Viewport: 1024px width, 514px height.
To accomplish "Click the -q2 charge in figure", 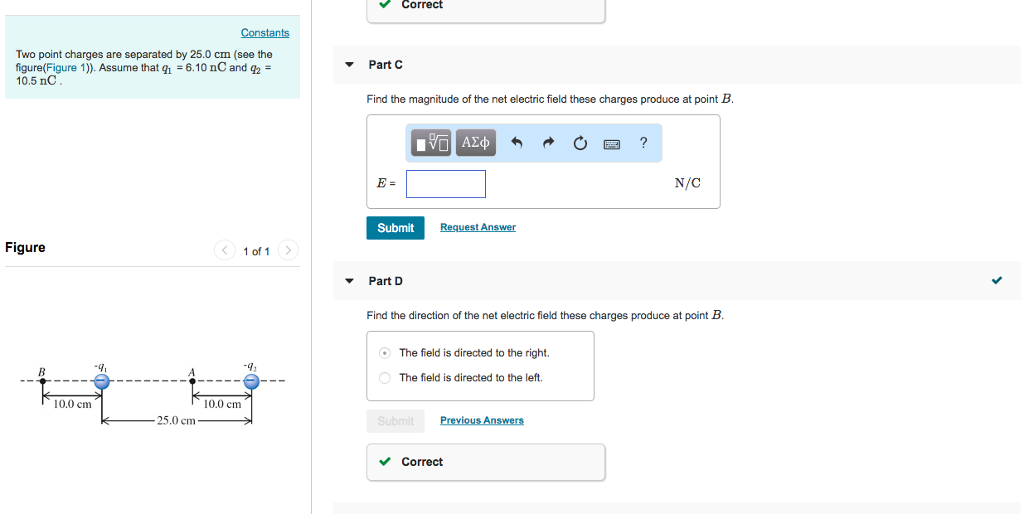I will (251, 382).
